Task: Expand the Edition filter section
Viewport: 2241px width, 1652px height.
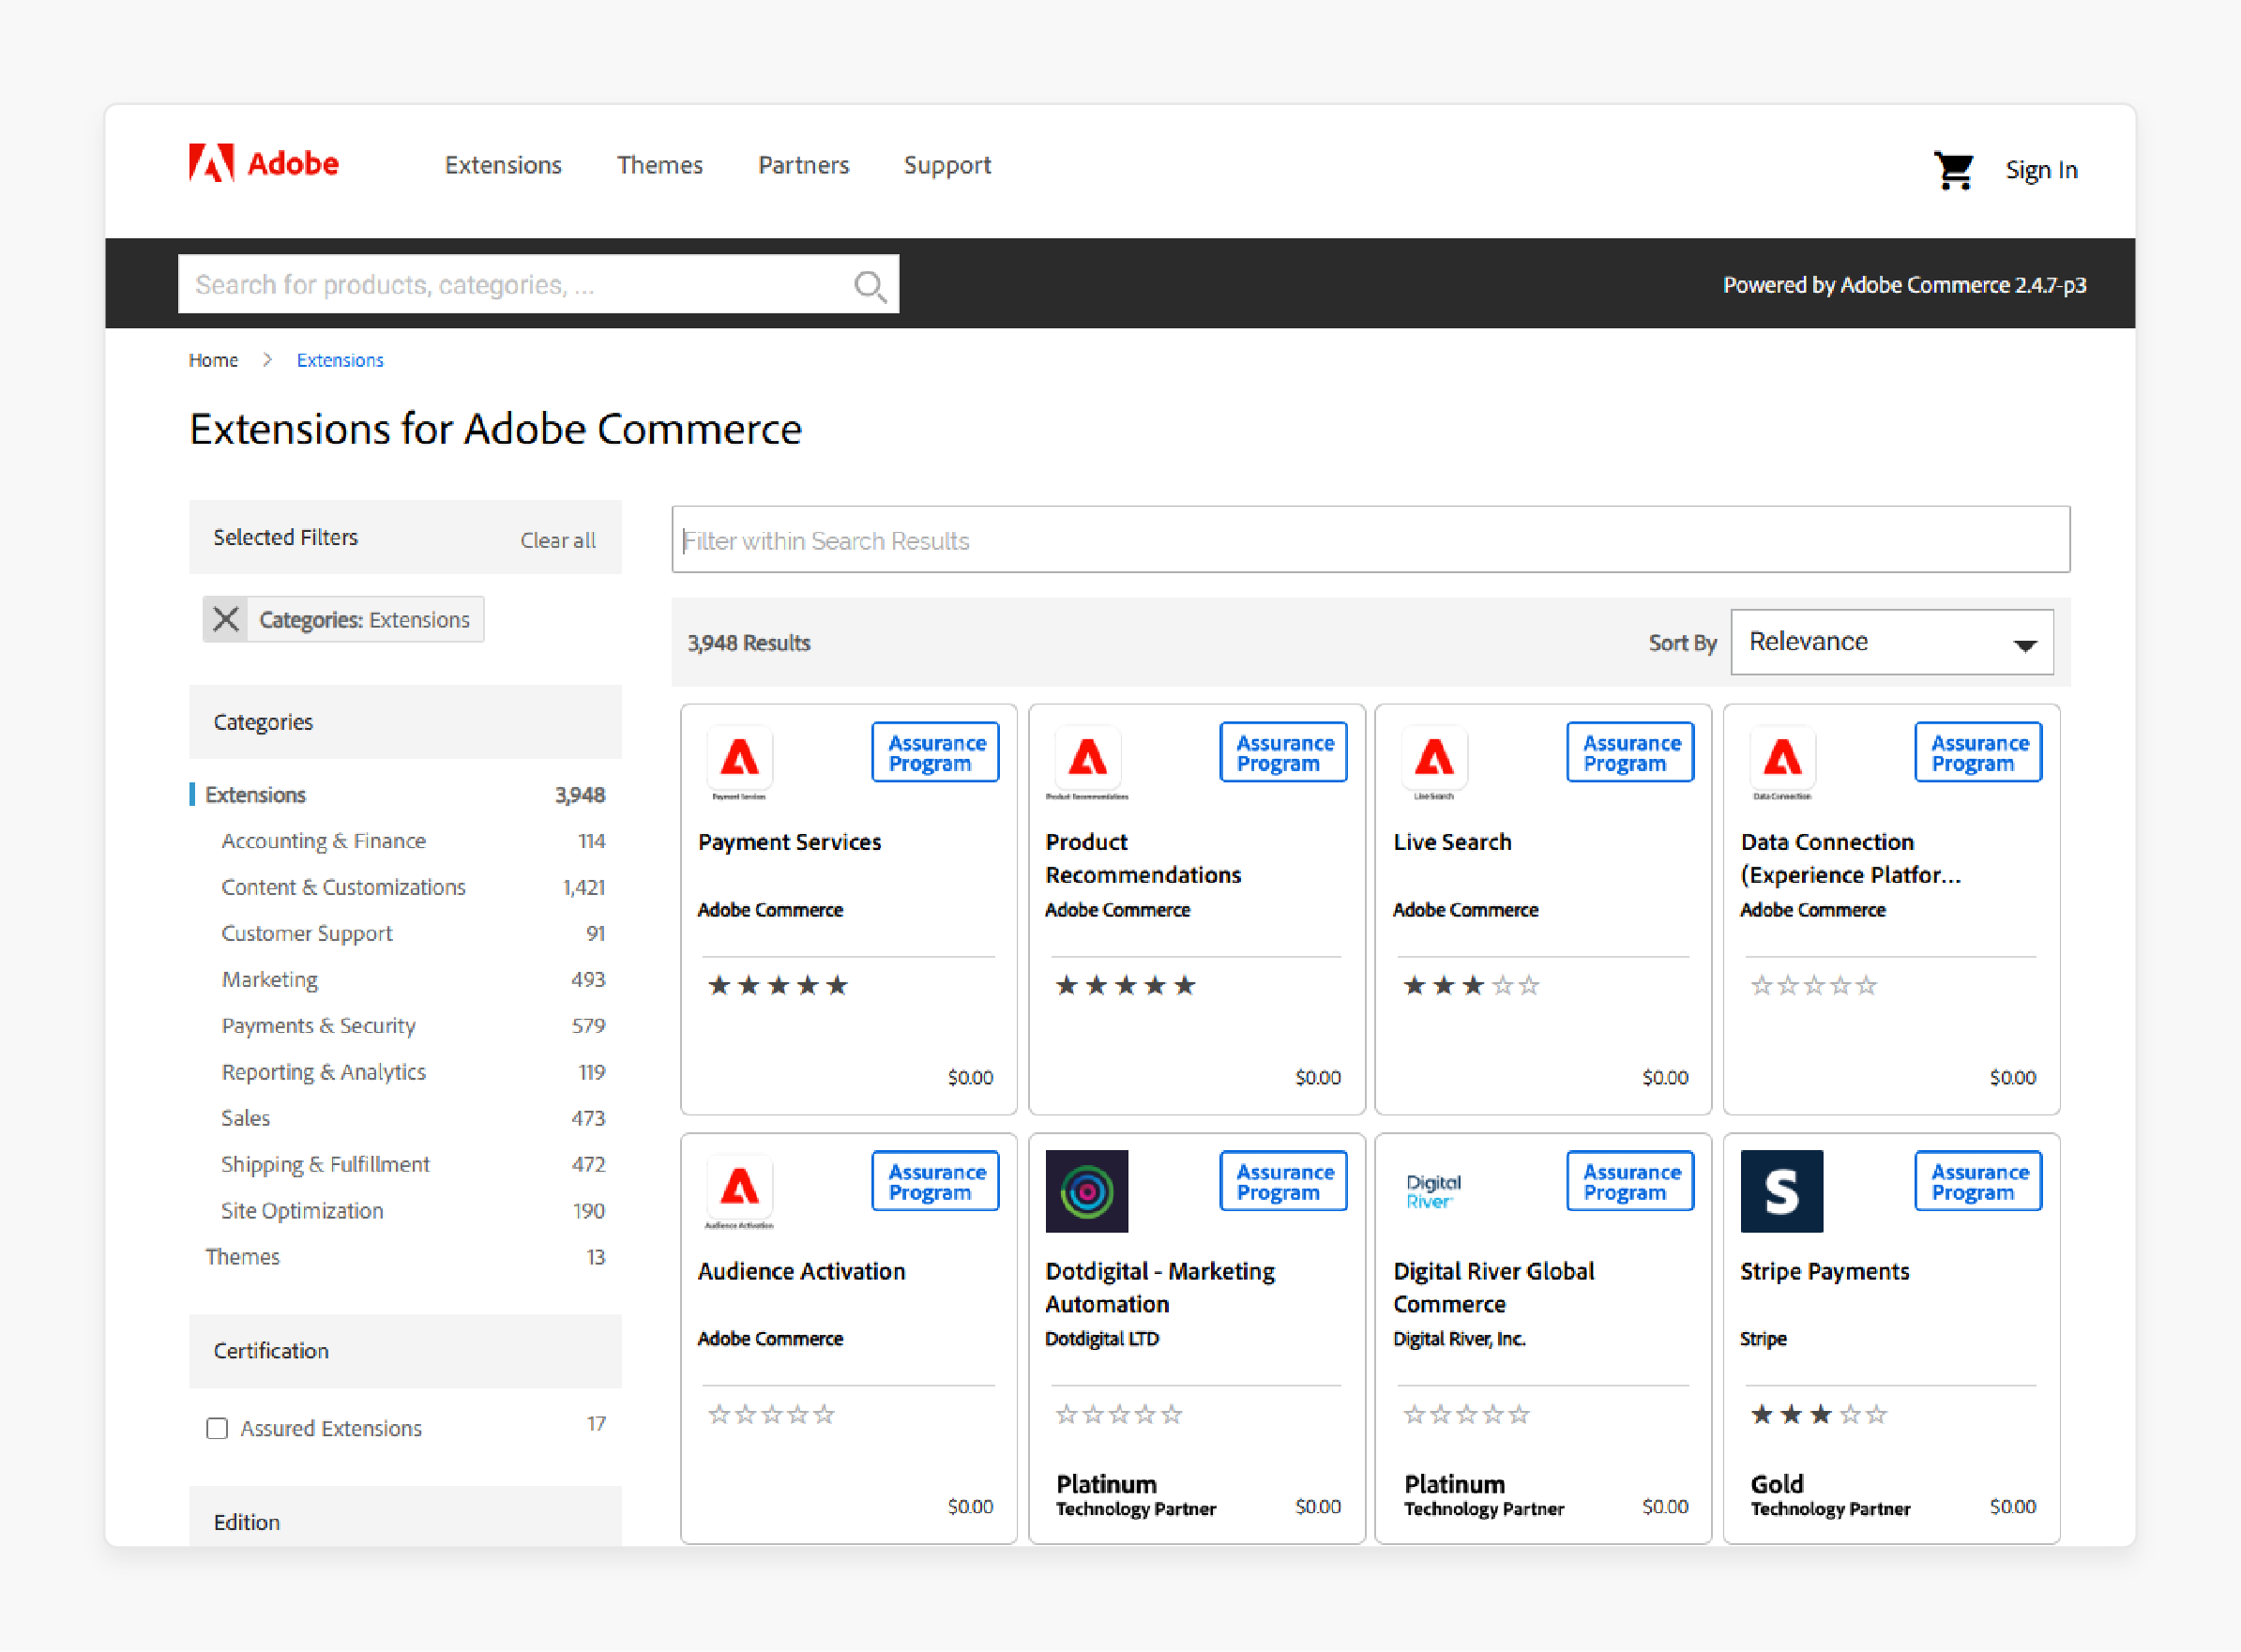Action: pyautogui.click(x=405, y=1518)
